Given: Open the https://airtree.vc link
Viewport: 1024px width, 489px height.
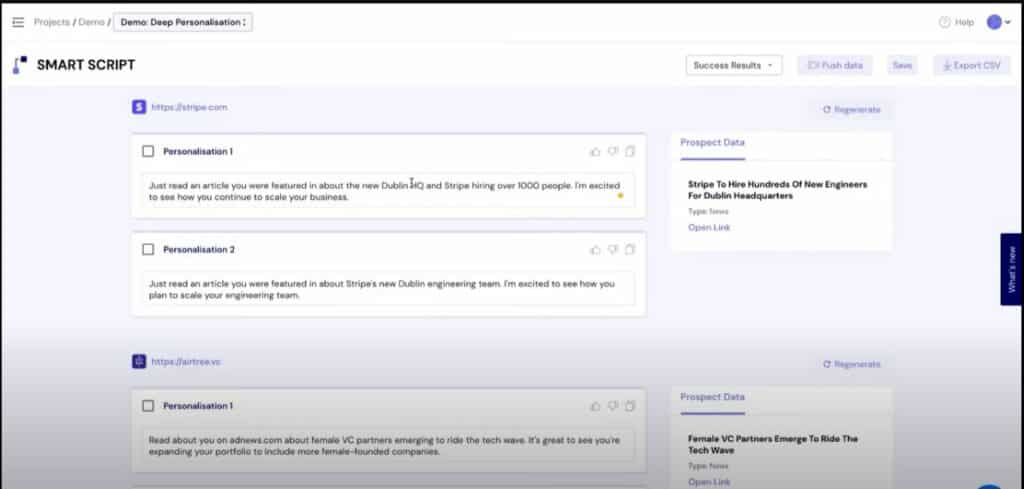Looking at the screenshot, I should pyautogui.click(x=186, y=361).
